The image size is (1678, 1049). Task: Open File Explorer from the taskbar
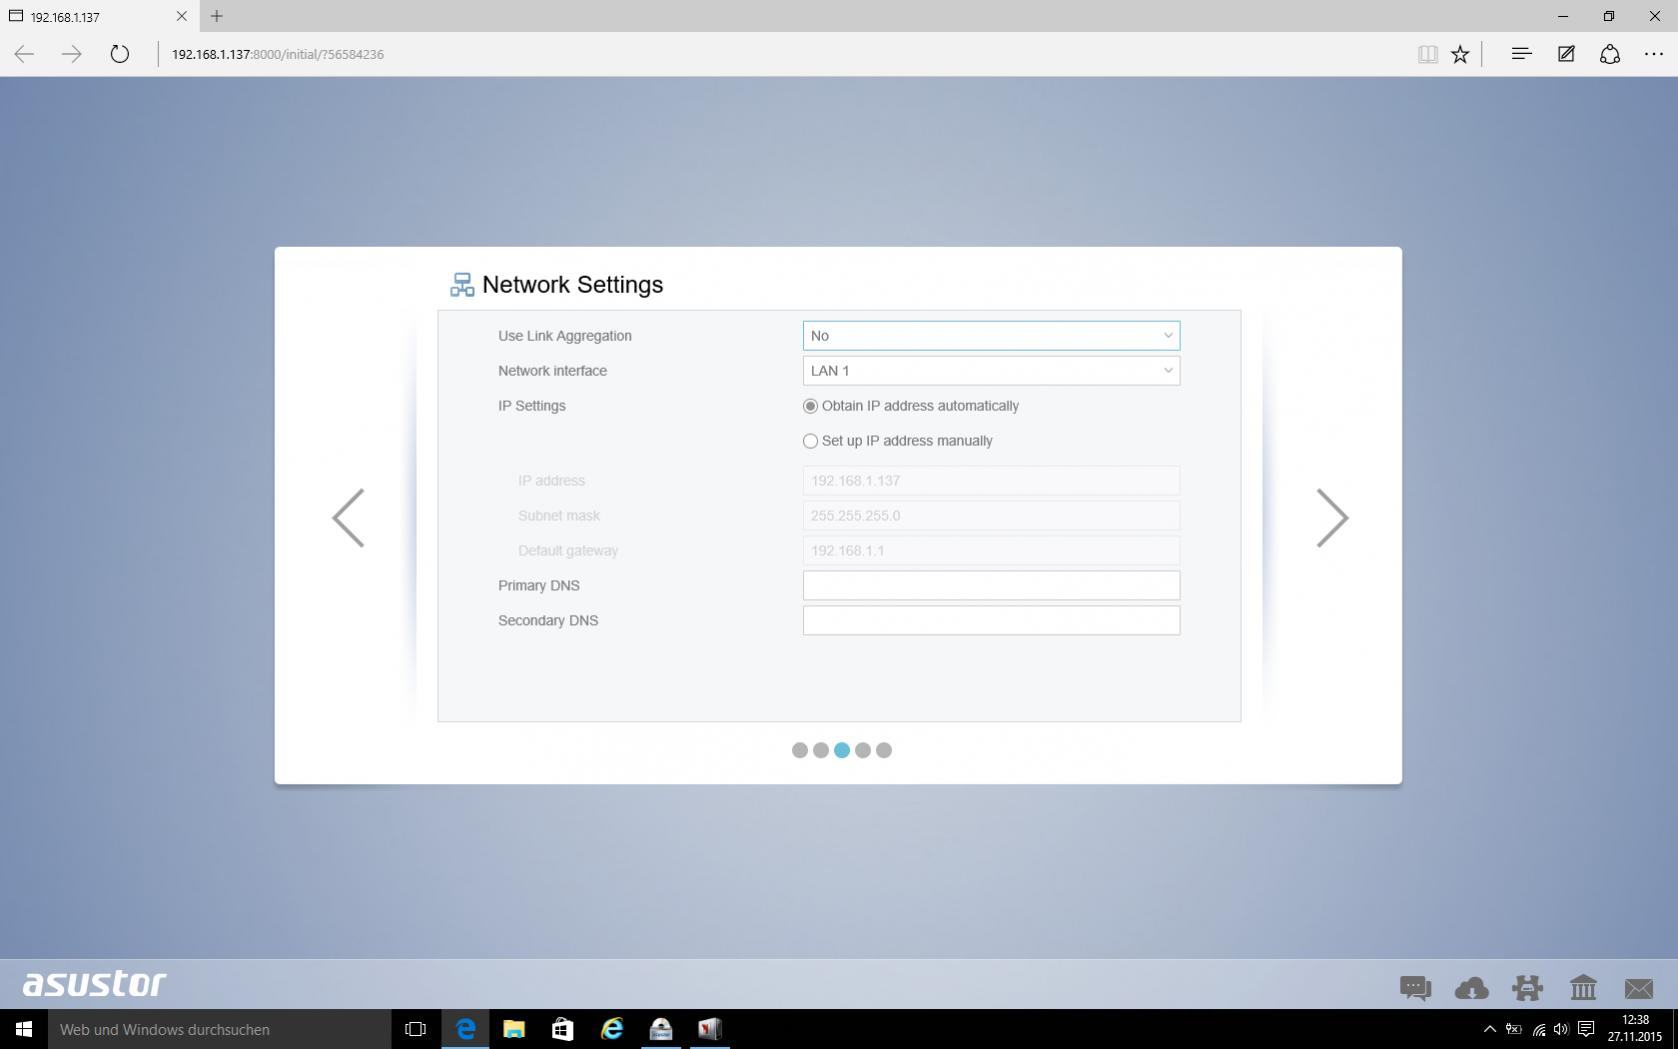tap(514, 1029)
